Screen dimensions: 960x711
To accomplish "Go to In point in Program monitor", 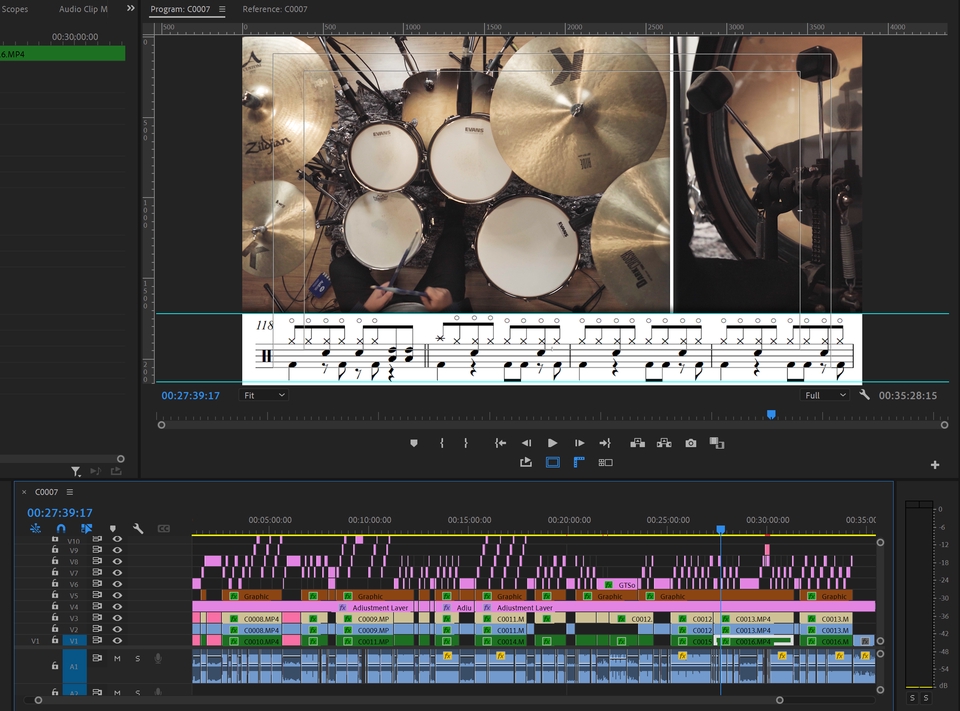I will [x=500, y=443].
